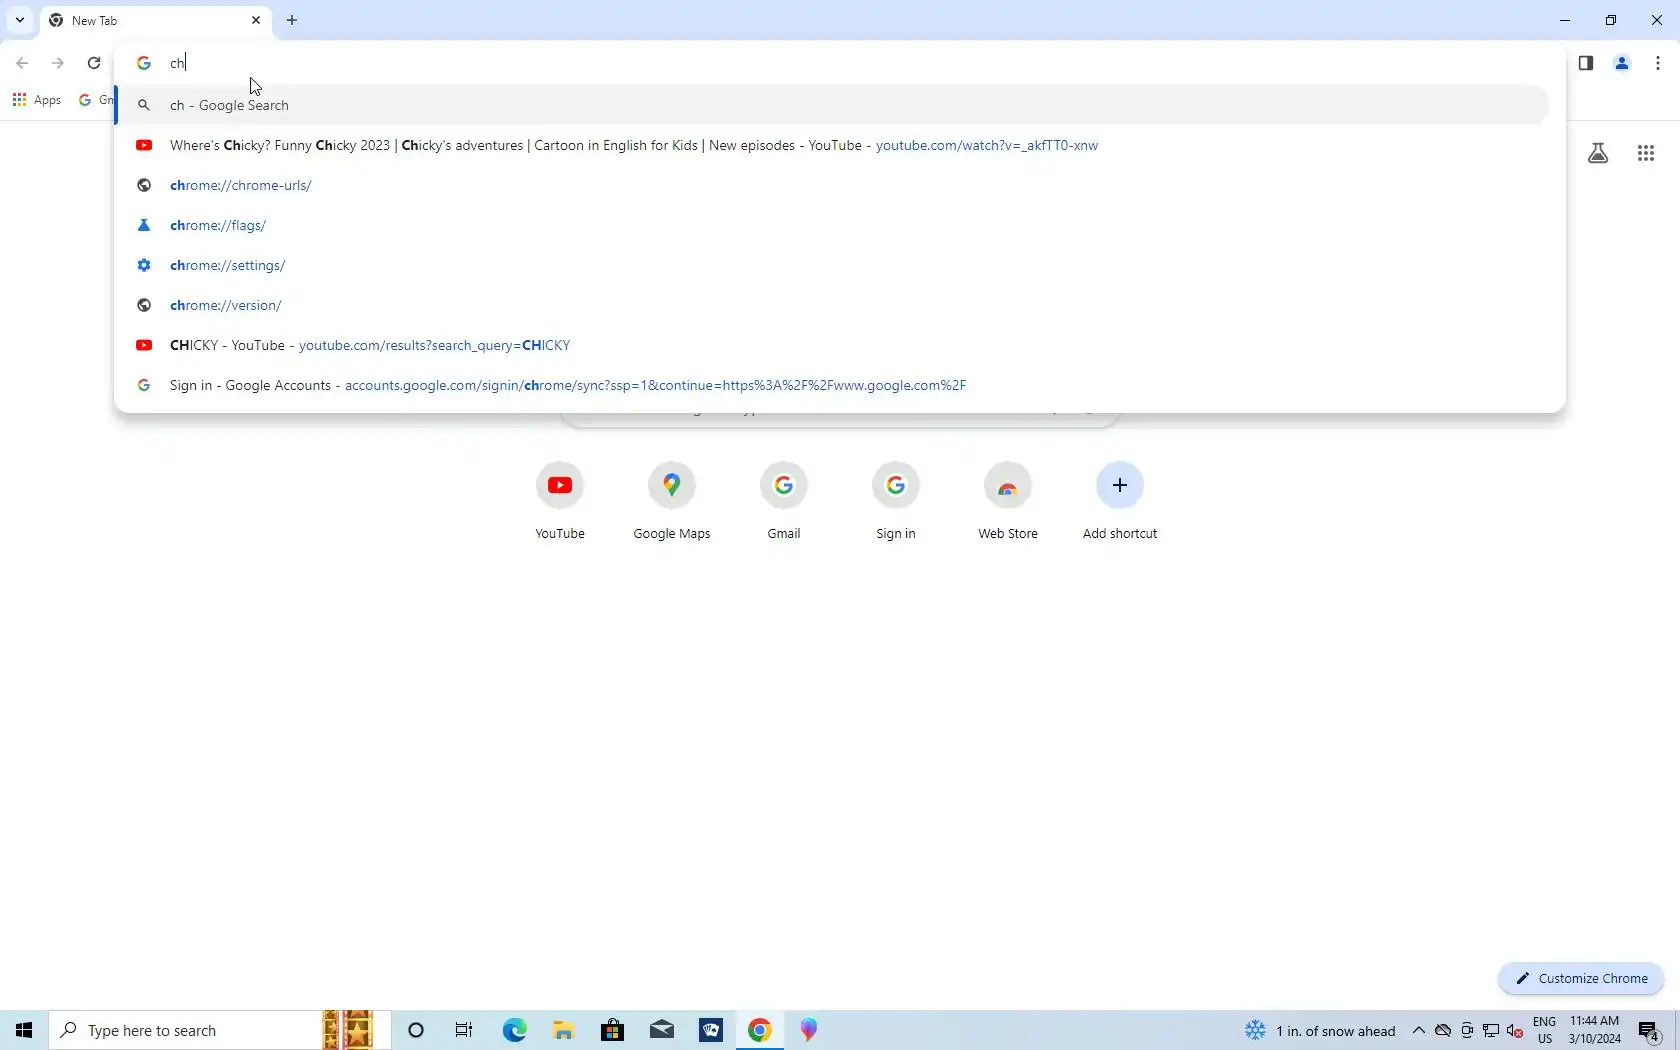Open the Chrome profile avatar menu

1622,63
